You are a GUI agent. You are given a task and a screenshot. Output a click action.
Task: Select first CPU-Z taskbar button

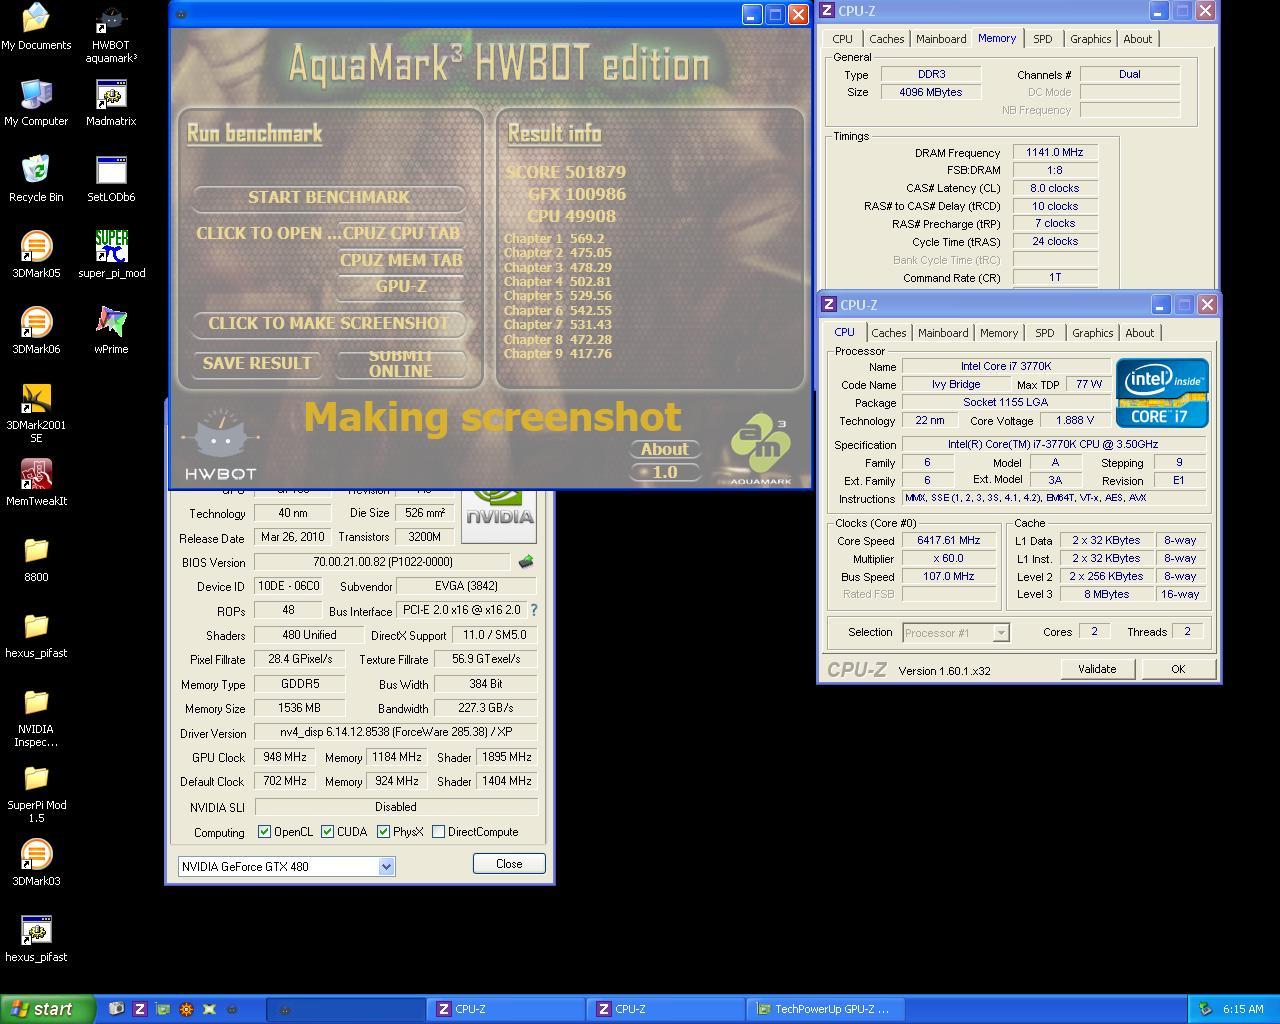[506, 1009]
